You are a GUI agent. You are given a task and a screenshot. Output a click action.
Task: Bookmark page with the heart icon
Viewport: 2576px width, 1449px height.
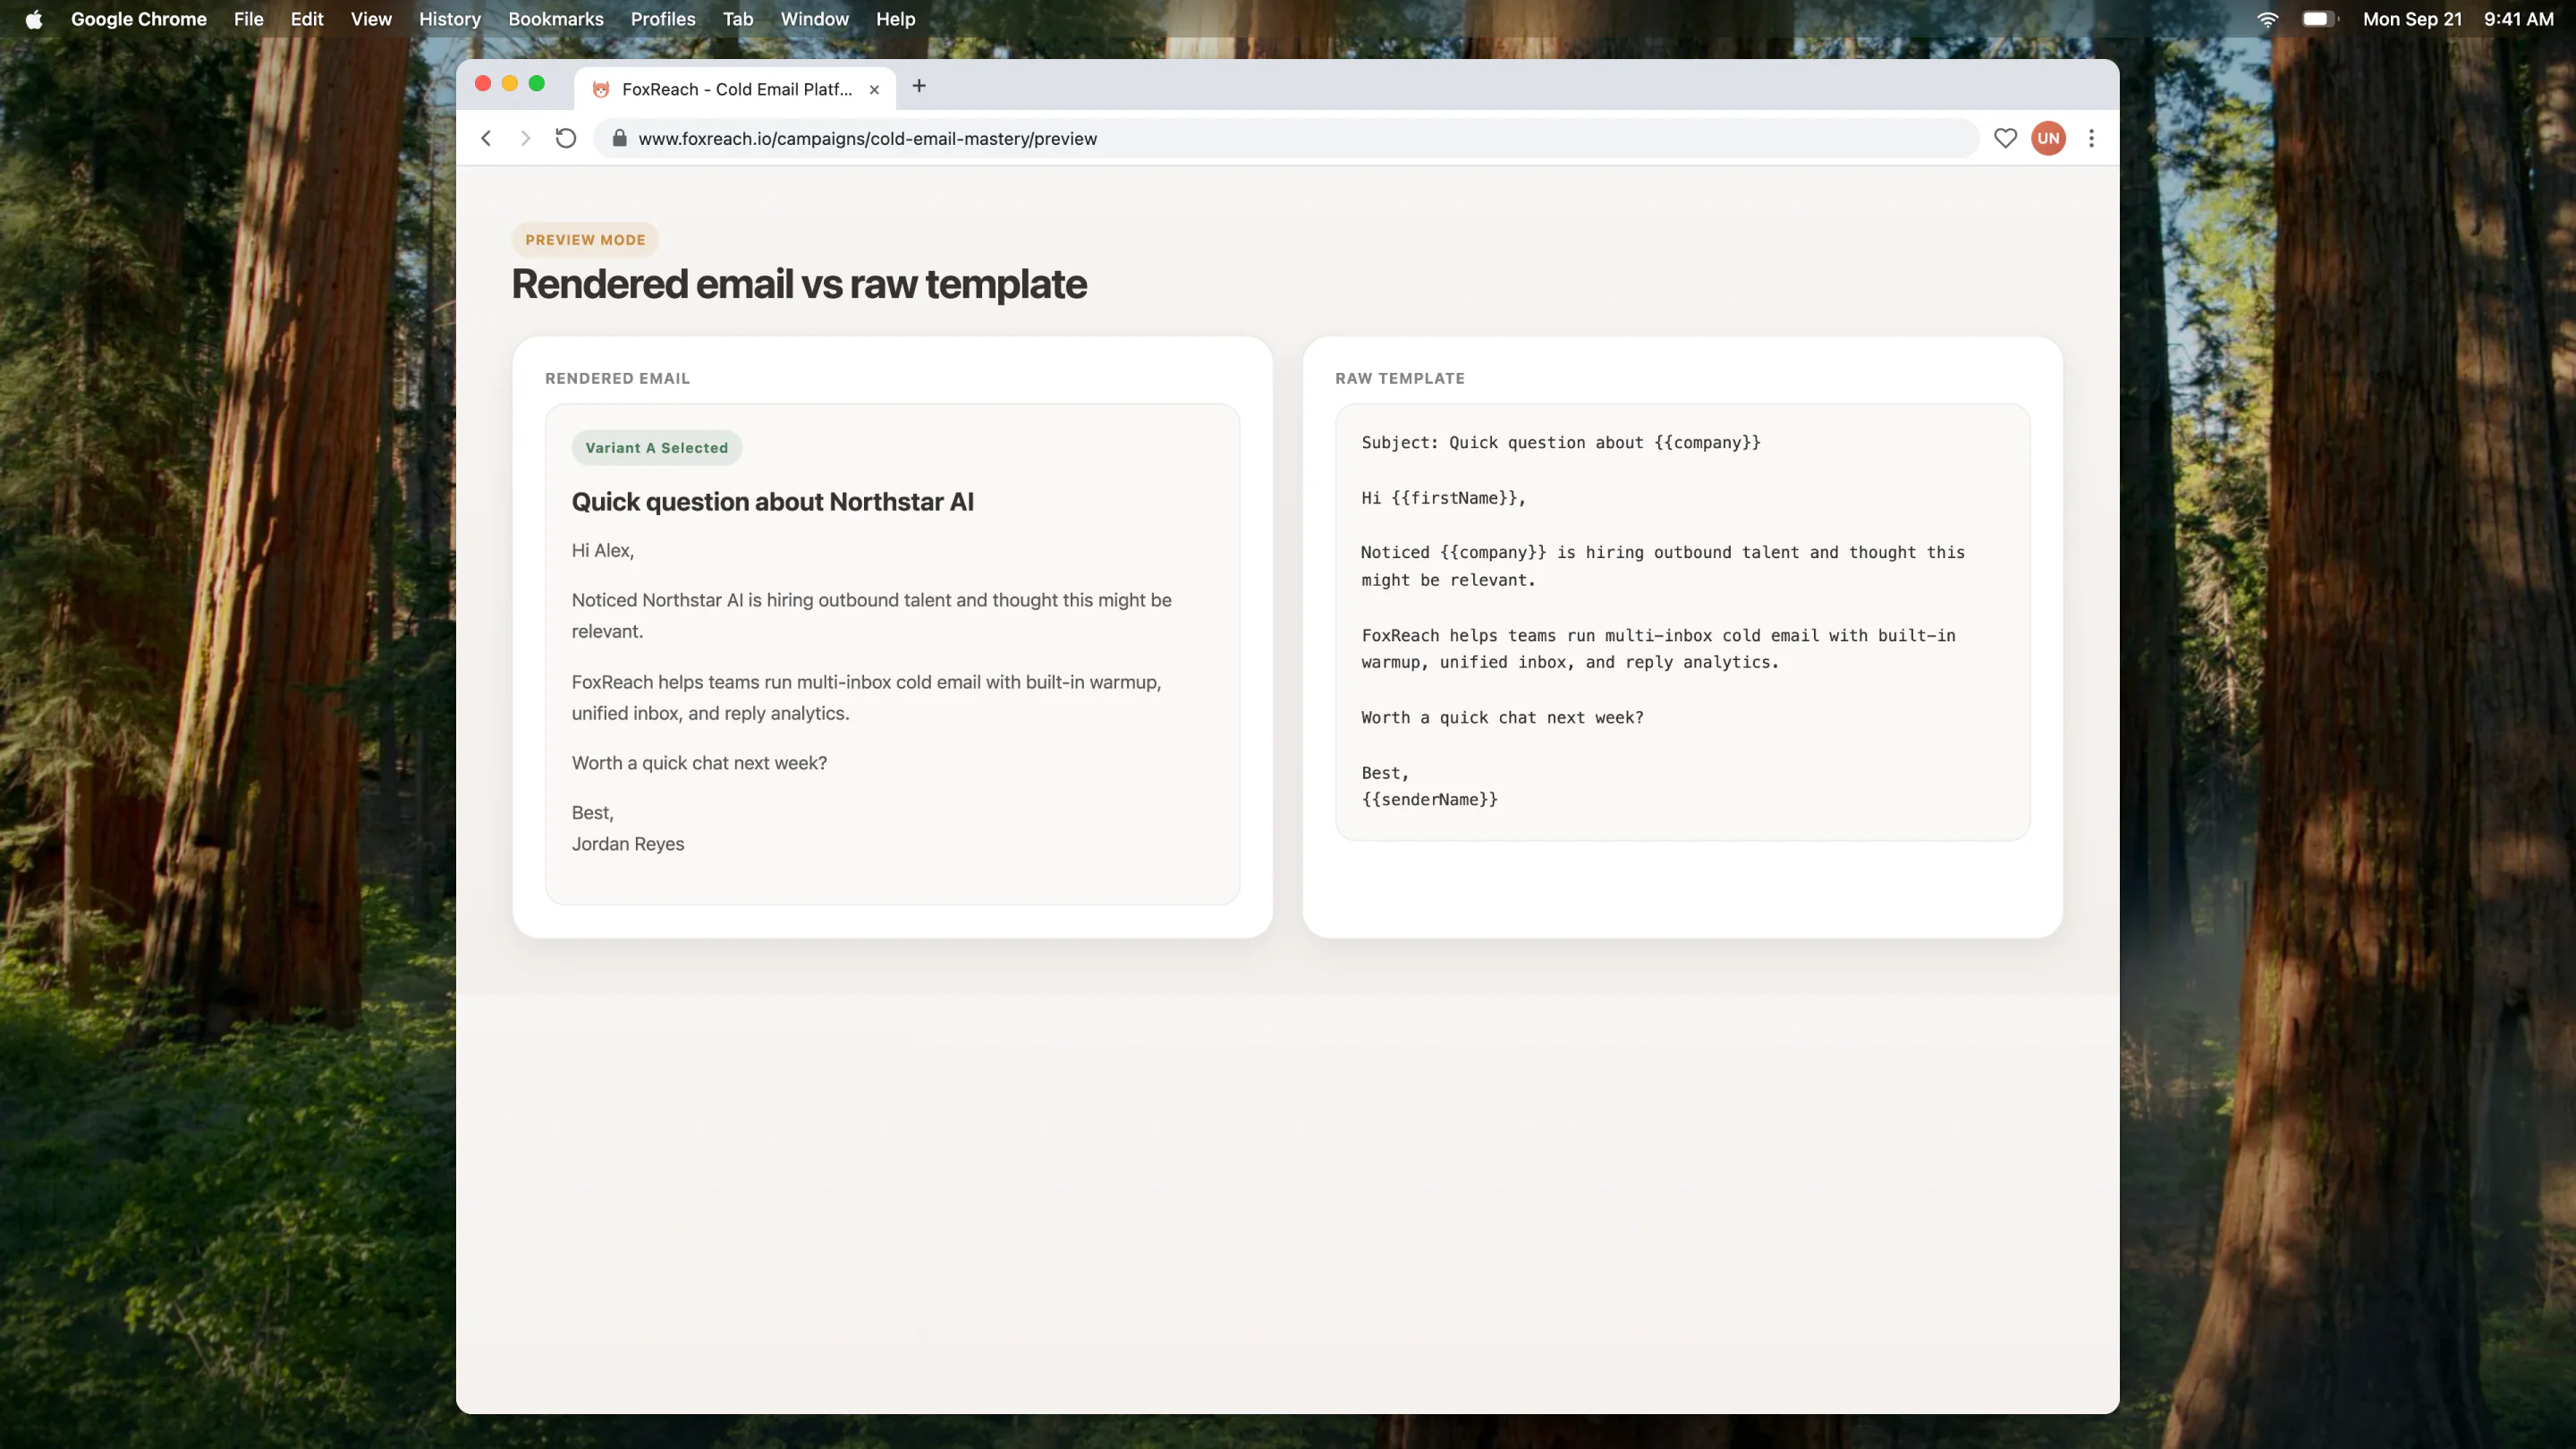(2005, 138)
